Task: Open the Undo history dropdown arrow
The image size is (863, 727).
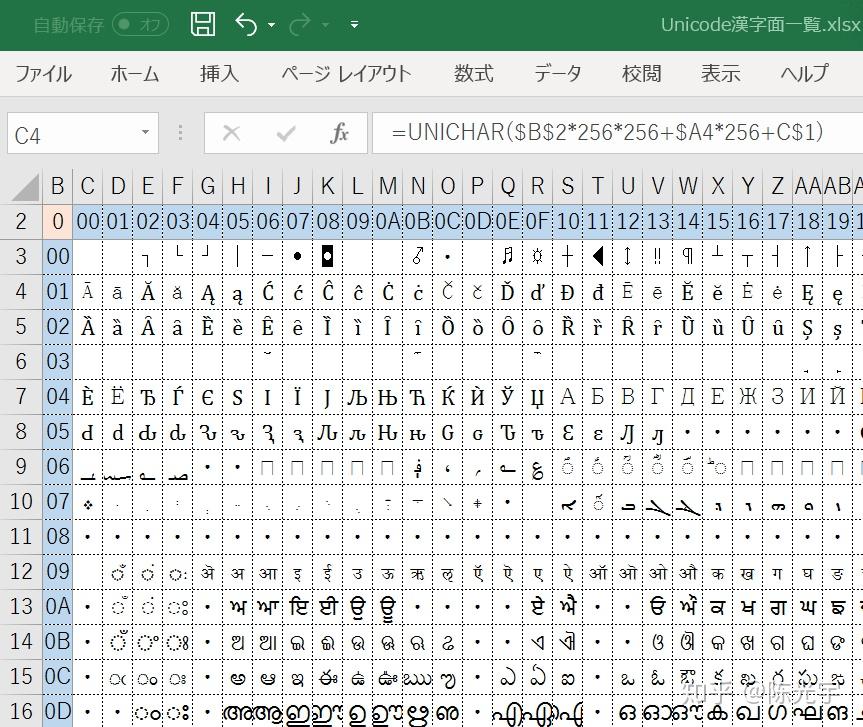Action: pos(273,24)
